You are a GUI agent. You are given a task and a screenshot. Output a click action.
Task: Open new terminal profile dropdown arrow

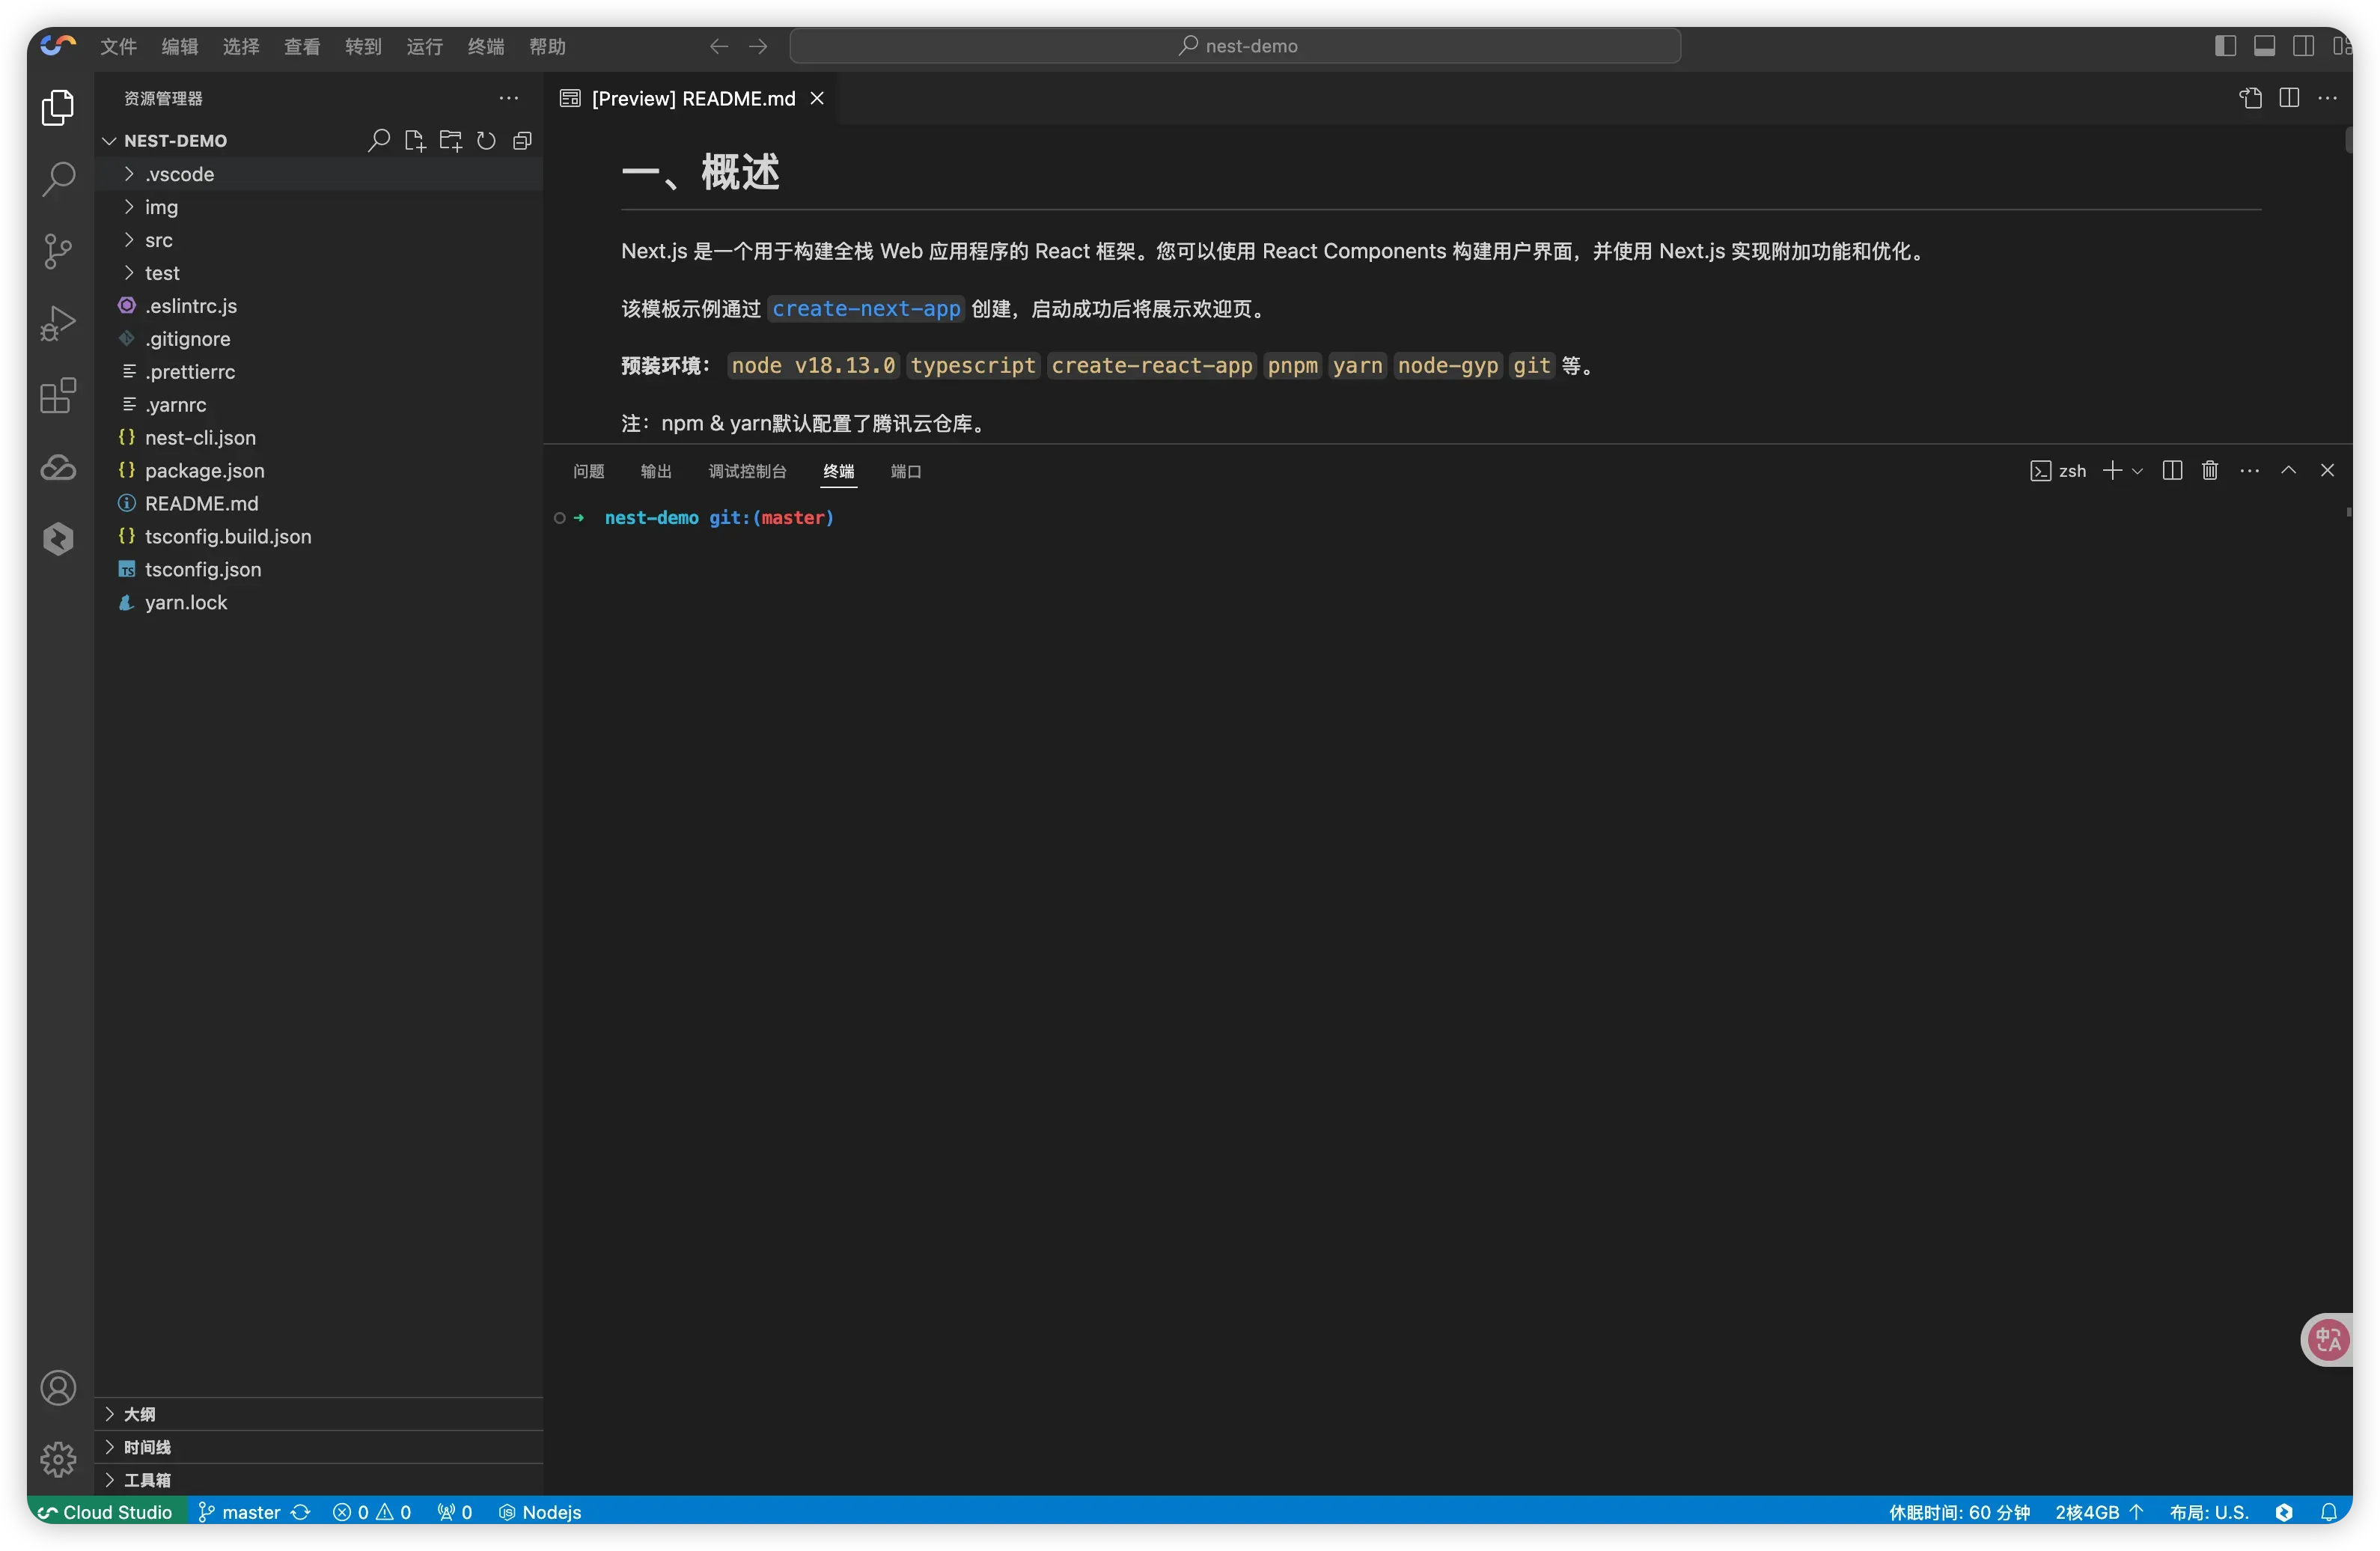[x=2138, y=471]
